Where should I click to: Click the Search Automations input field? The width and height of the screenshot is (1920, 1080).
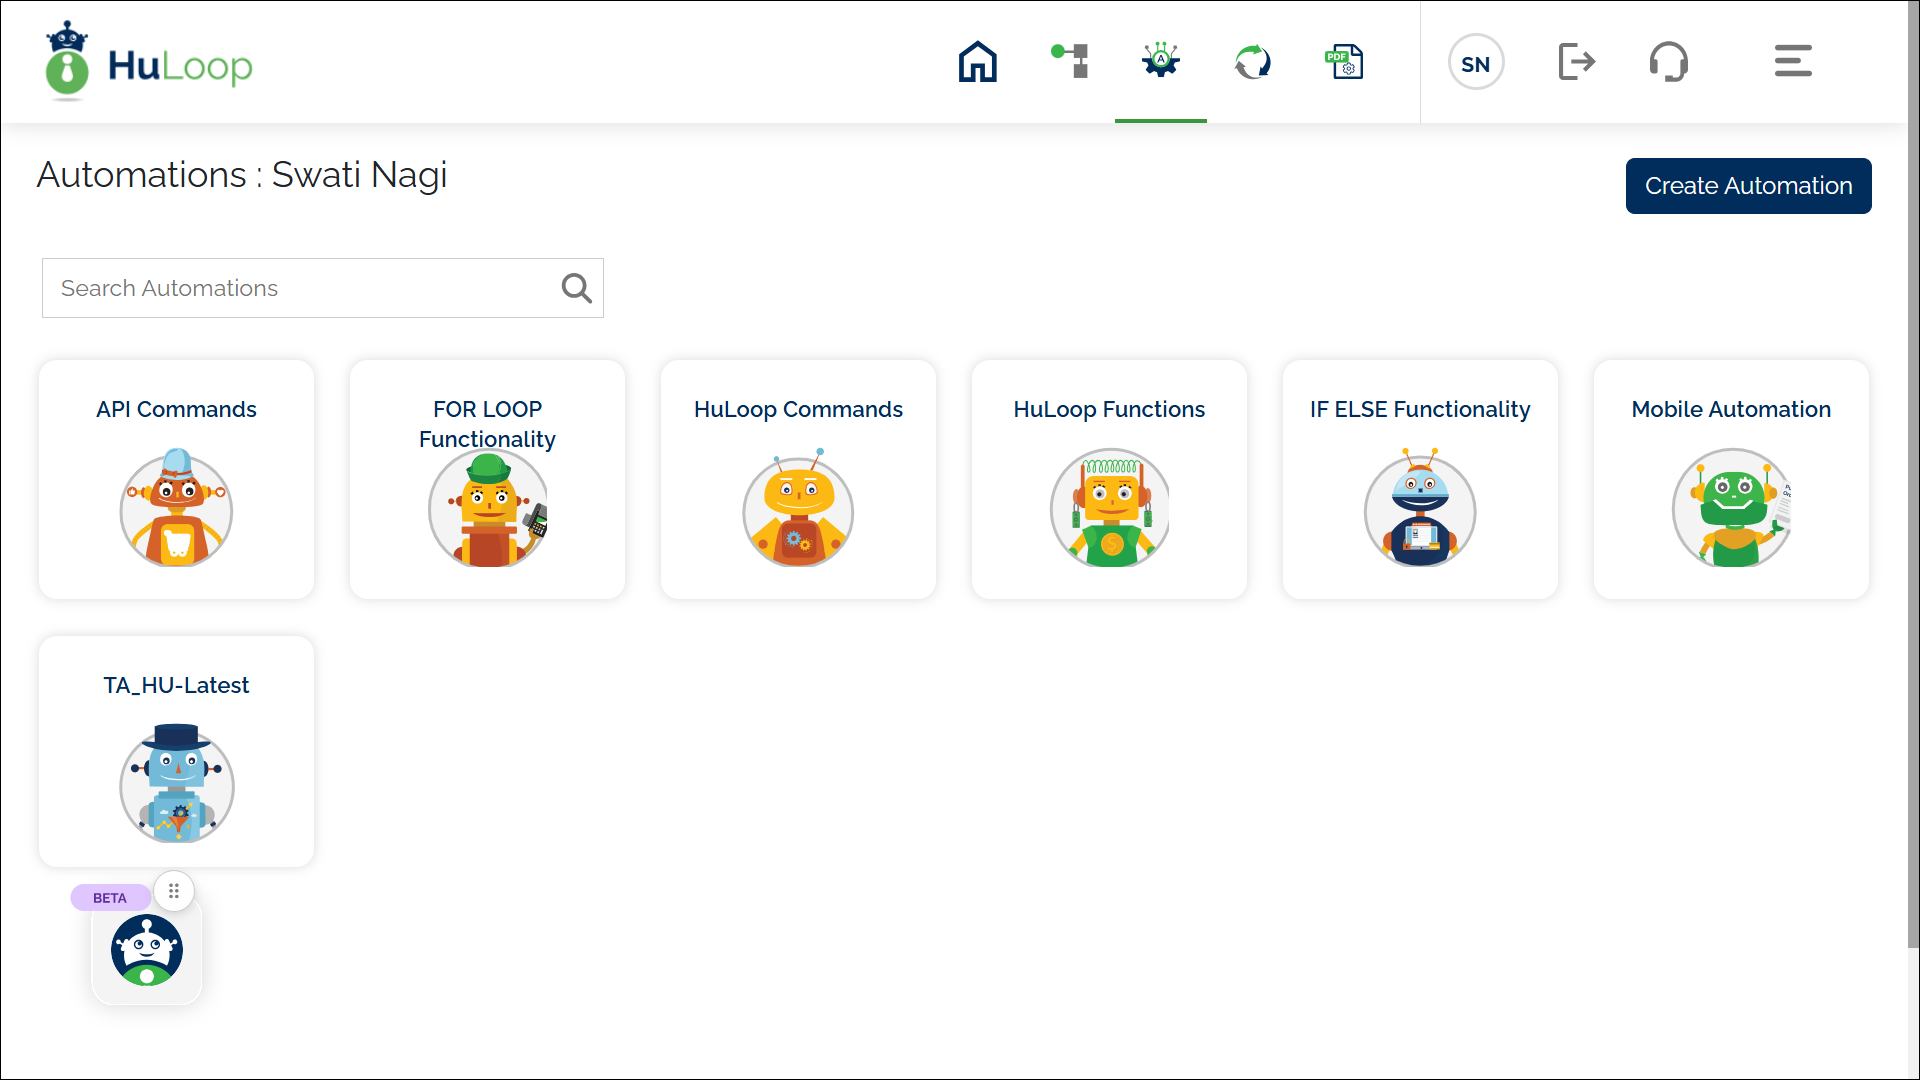[x=300, y=288]
